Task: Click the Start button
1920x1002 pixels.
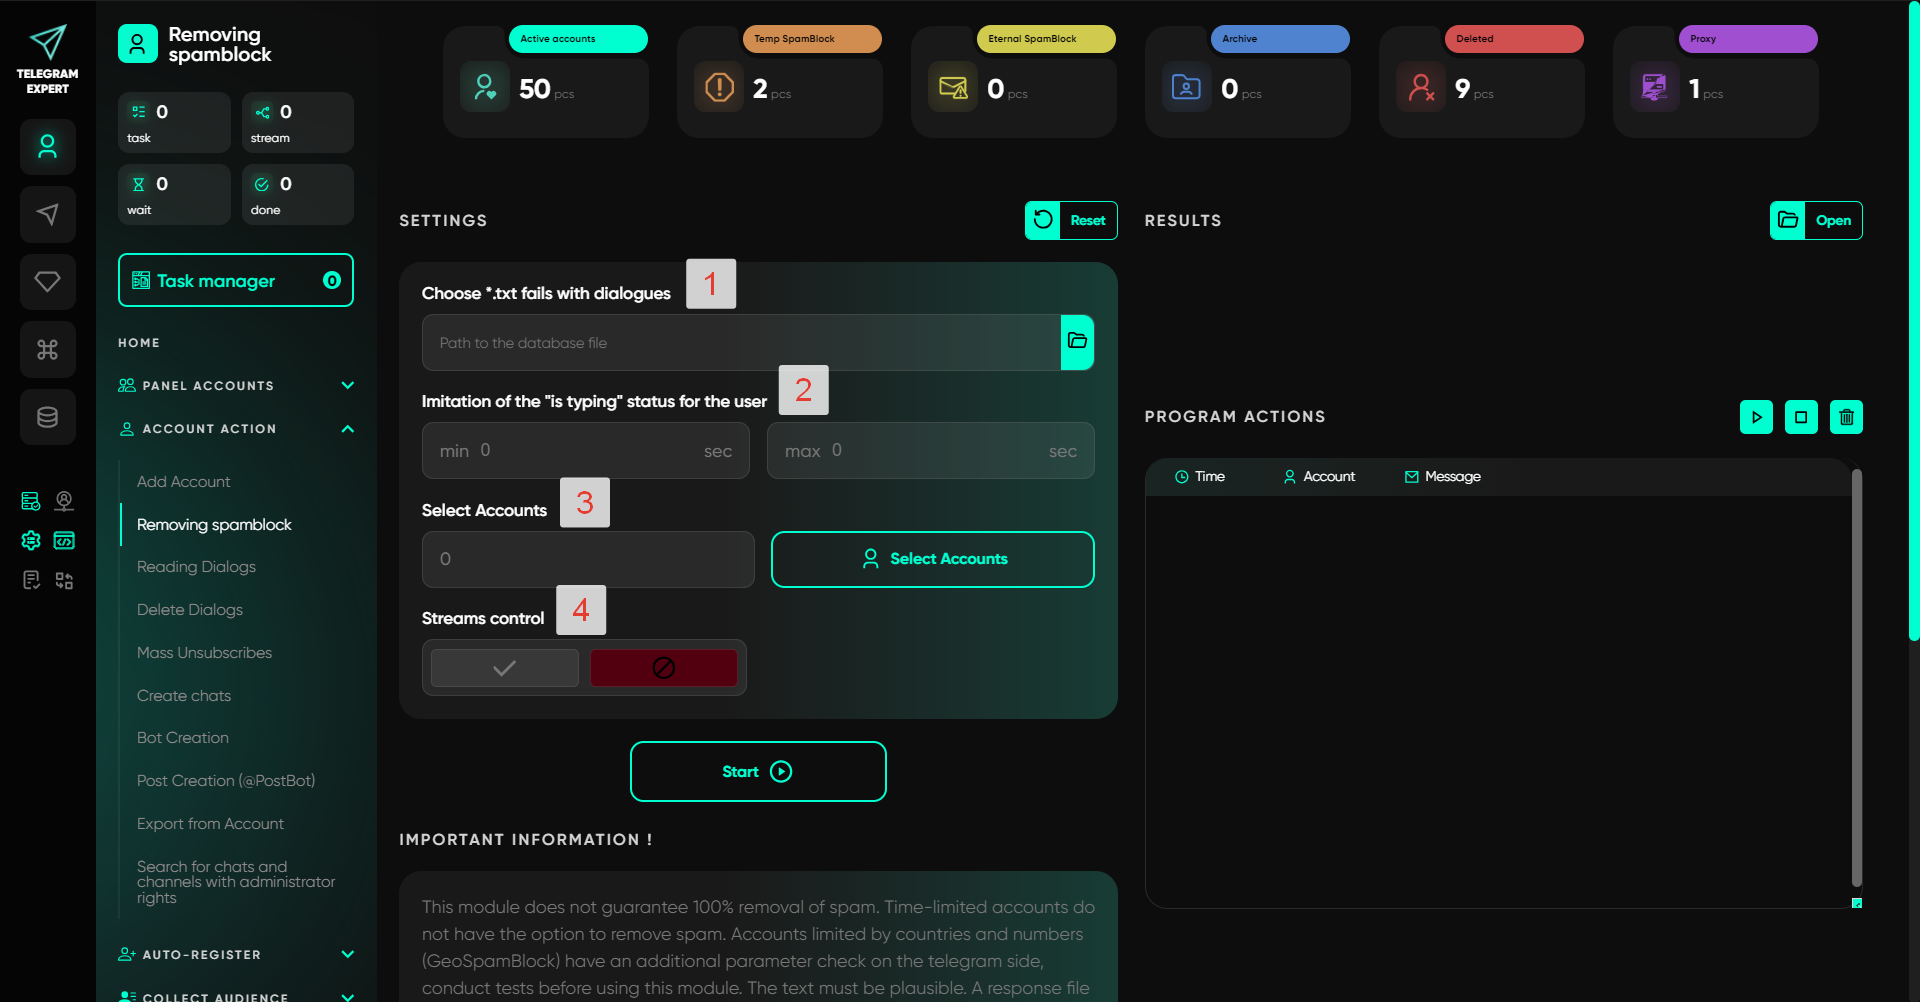Action: [x=757, y=771]
